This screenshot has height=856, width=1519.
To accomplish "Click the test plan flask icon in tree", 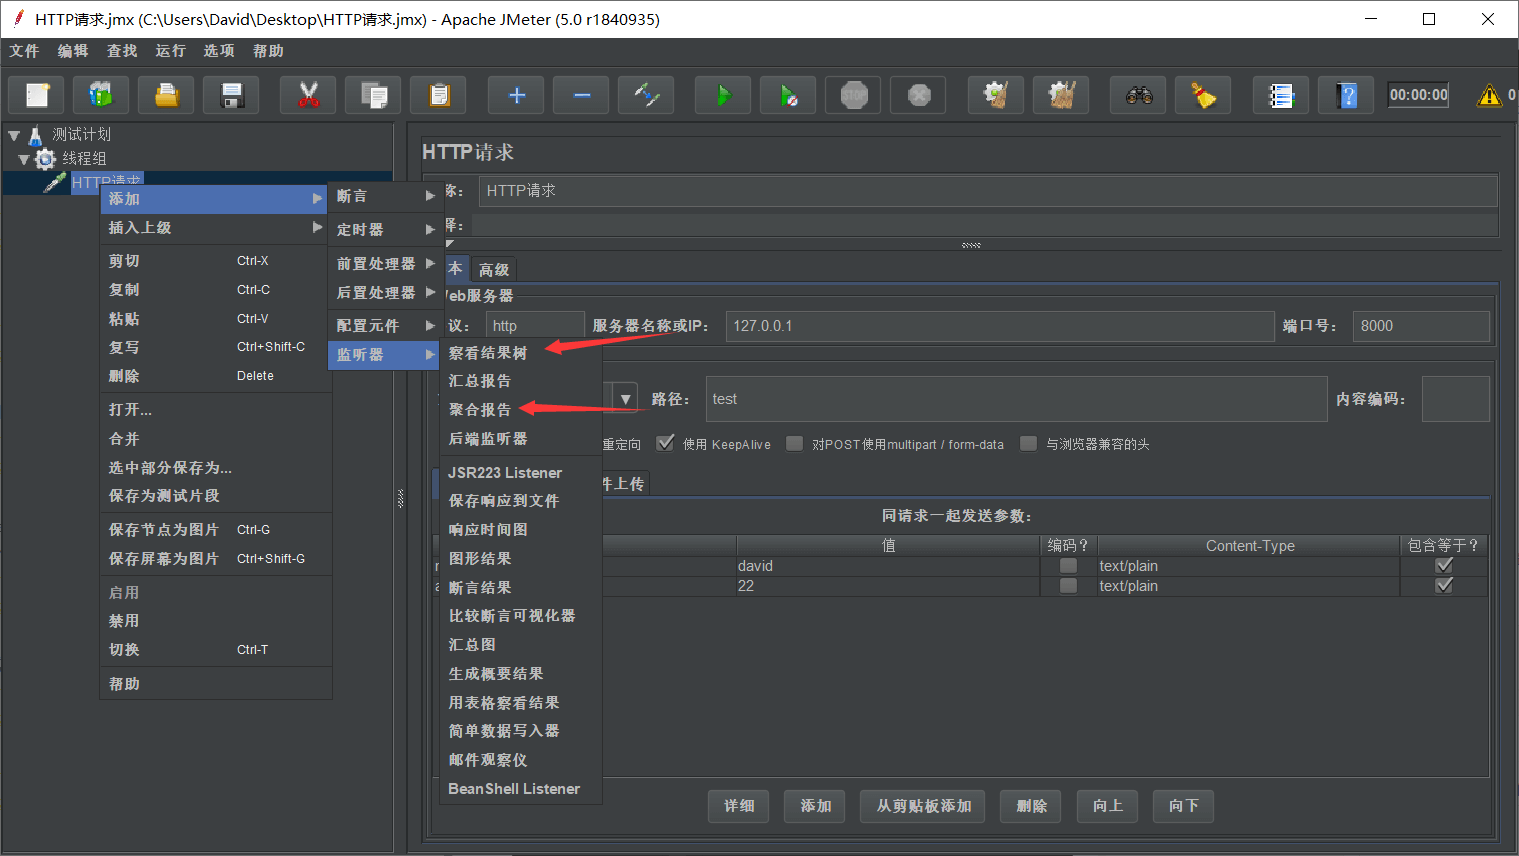I will pyautogui.click(x=36, y=135).
